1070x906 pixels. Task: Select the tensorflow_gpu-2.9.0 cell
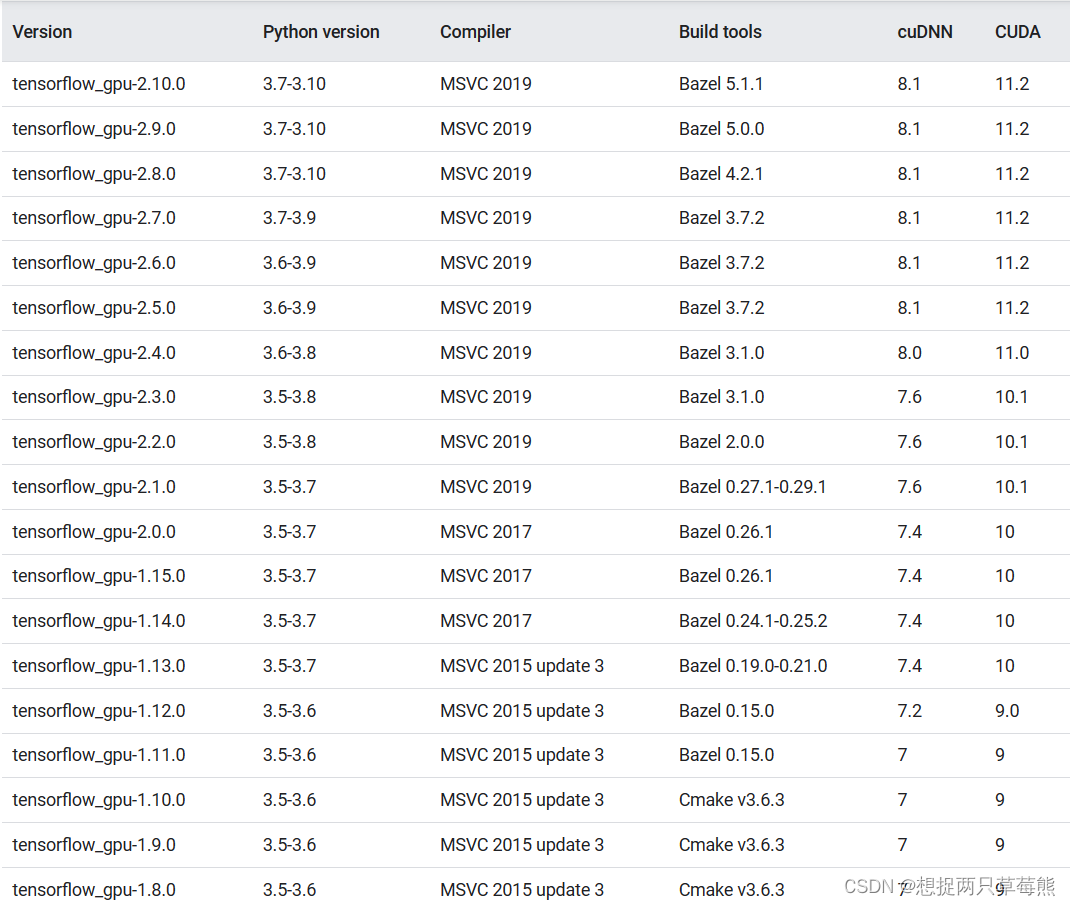(94, 129)
